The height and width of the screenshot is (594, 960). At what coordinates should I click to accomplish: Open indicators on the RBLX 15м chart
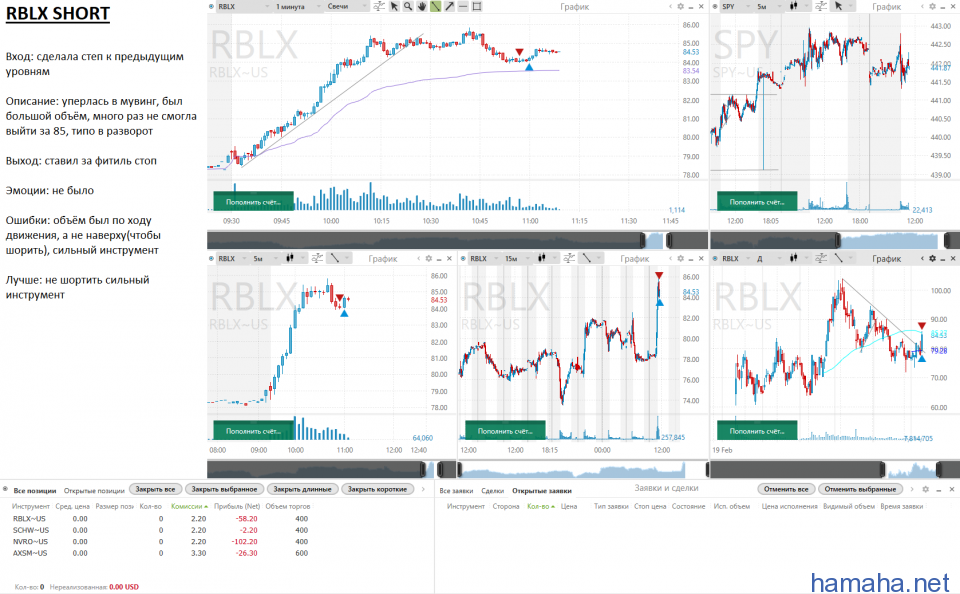(x=569, y=258)
